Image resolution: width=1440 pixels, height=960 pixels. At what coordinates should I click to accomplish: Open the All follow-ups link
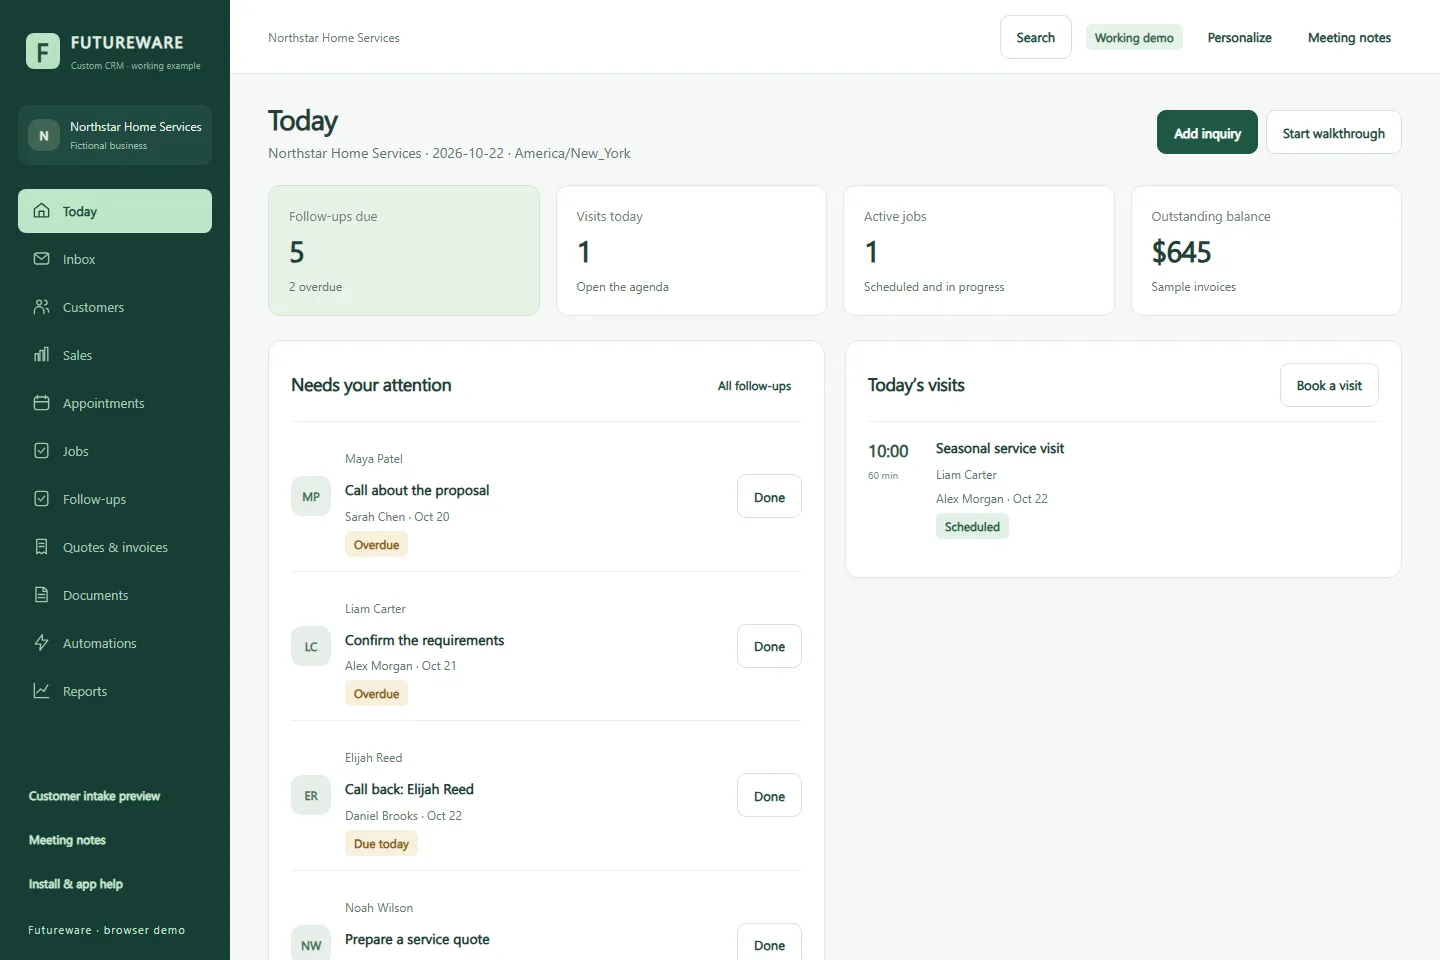coord(754,386)
